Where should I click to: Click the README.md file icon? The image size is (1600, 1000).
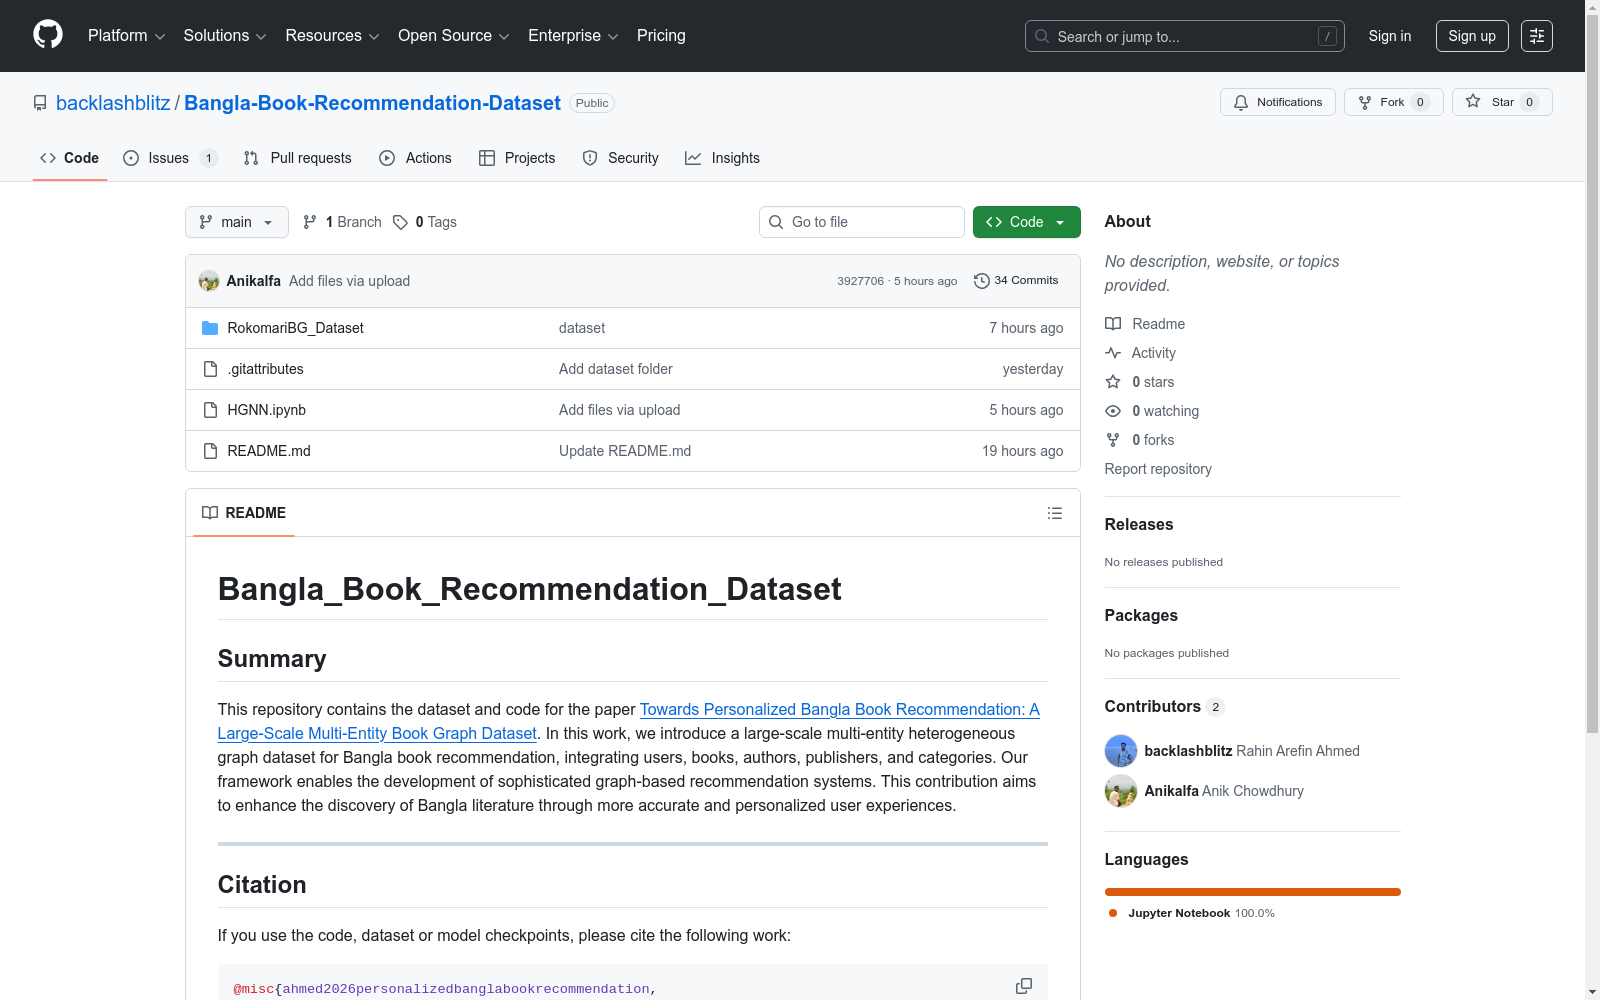pos(210,451)
